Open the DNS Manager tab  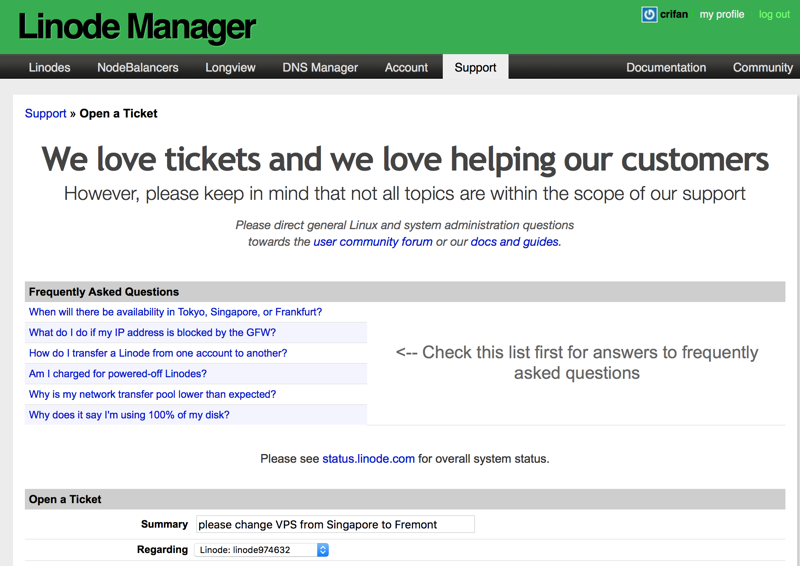coord(320,67)
